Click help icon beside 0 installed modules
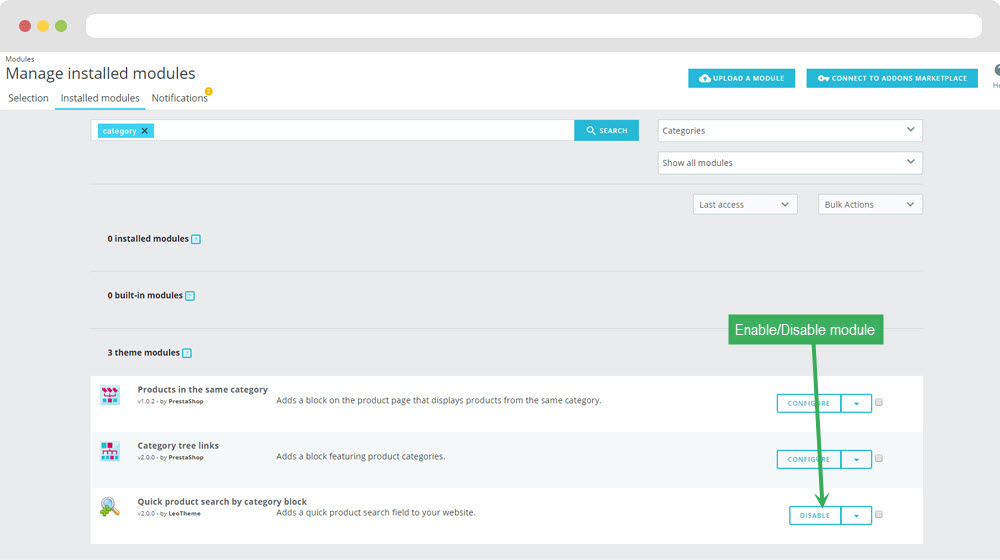Image resolution: width=1000 pixels, height=560 pixels. tap(196, 240)
